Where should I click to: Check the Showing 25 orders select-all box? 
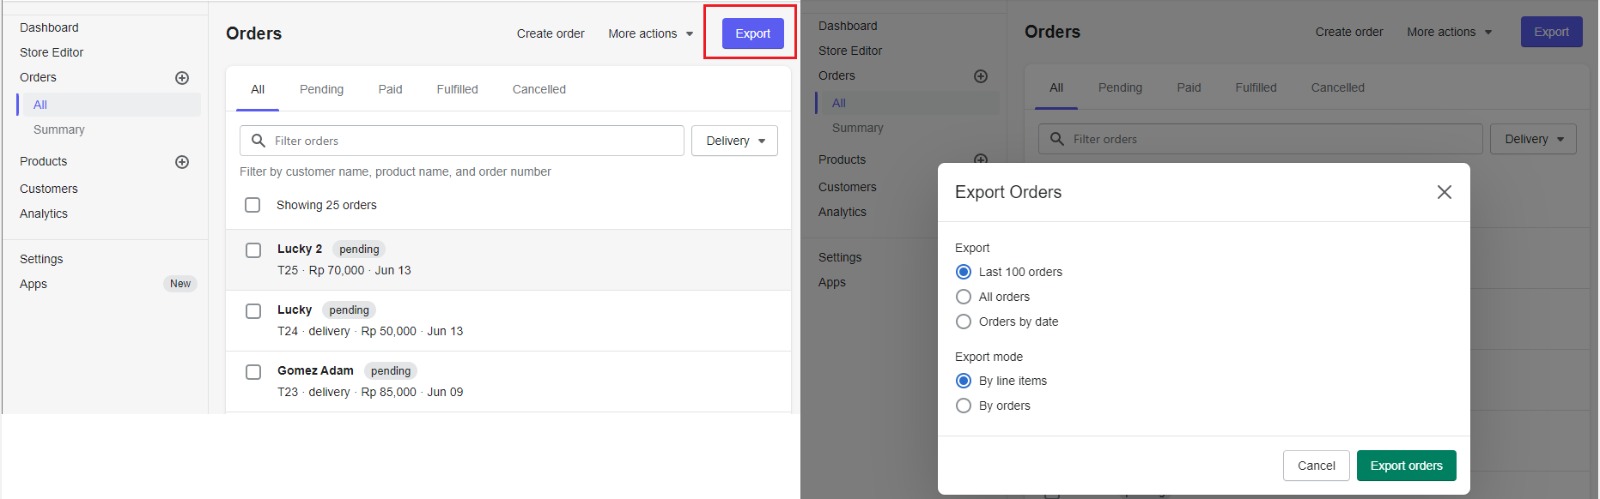tap(252, 205)
